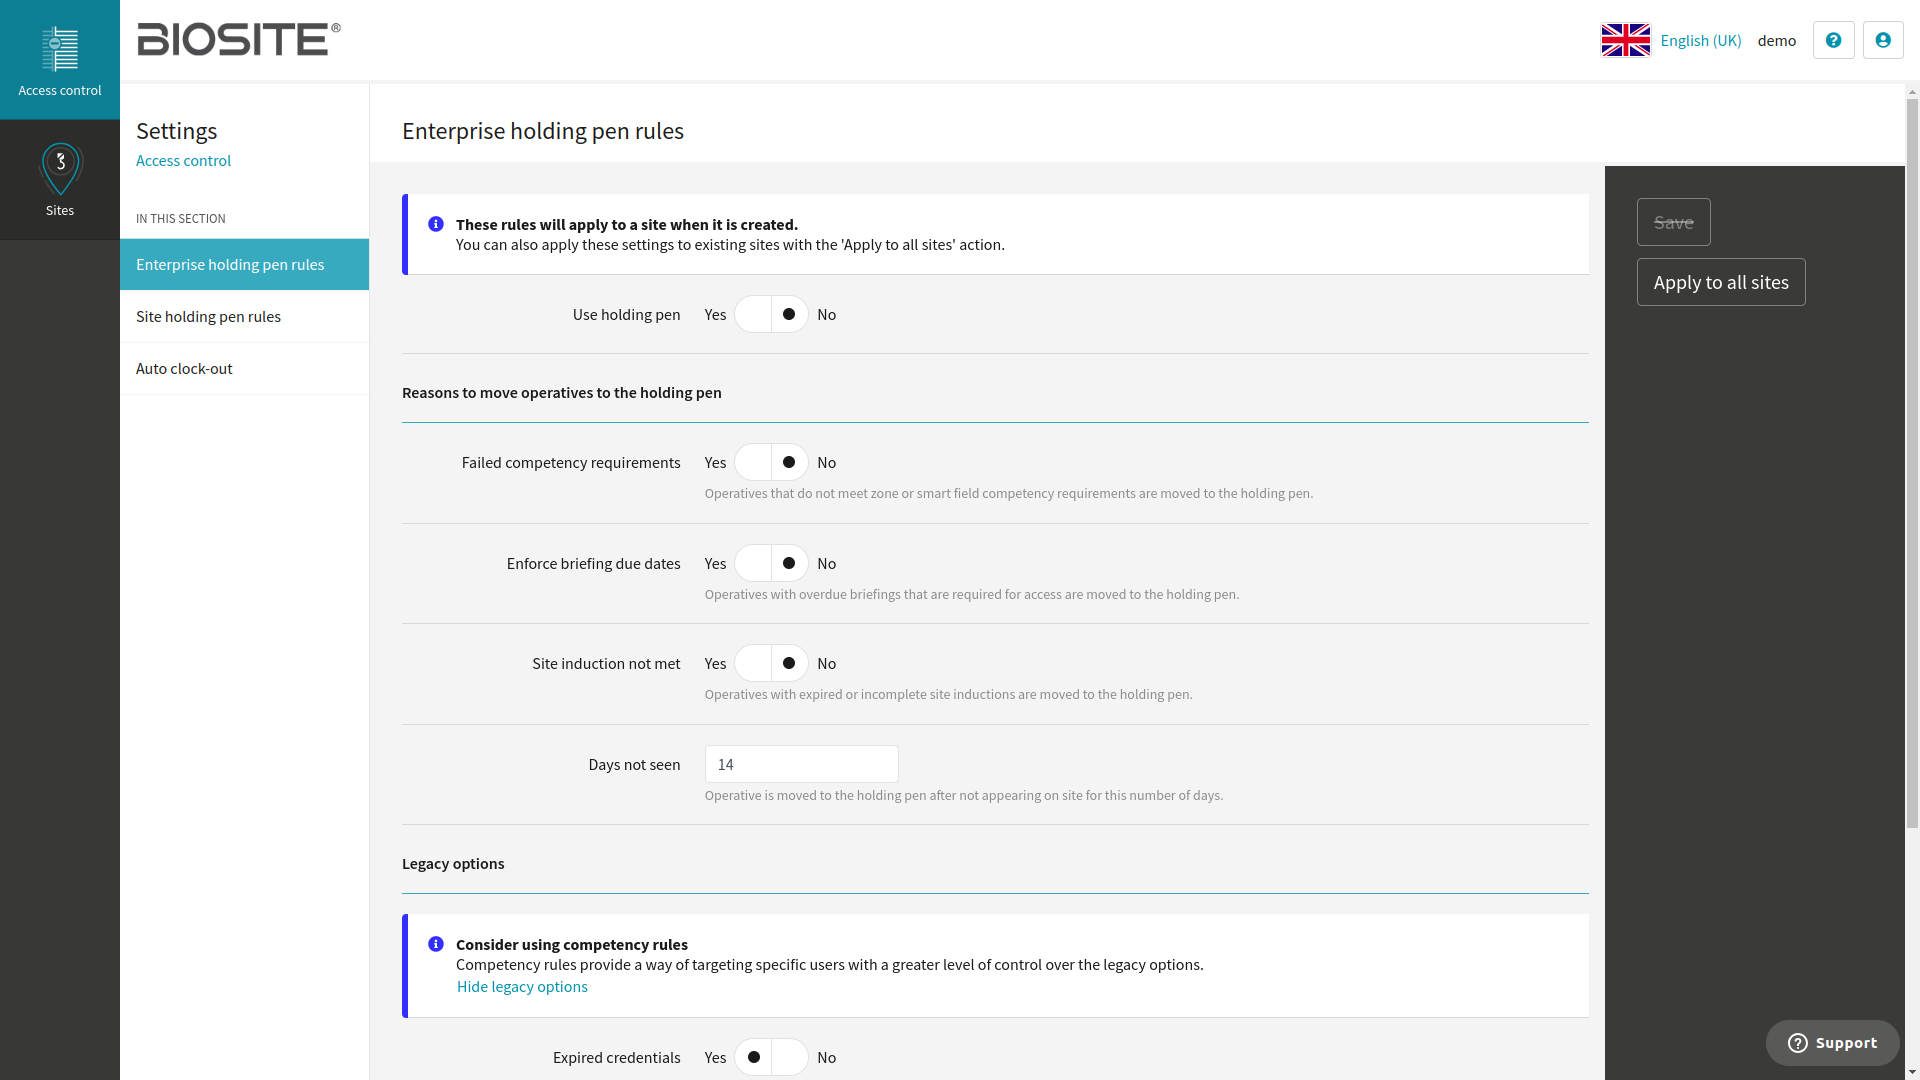This screenshot has width=1920, height=1080.
Task: Click scrollbar down arrow at bottom
Action: point(1912,1073)
